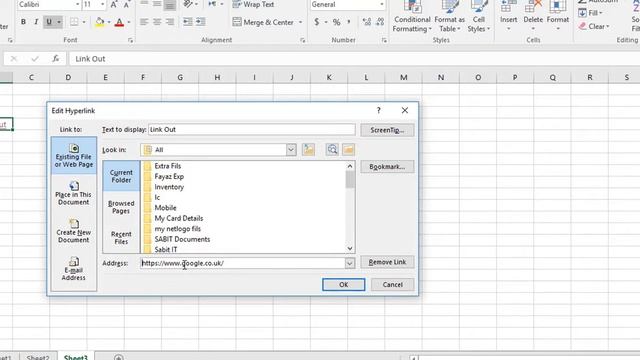Click Address field with google URL
This screenshot has height=360, width=640.
242,263
